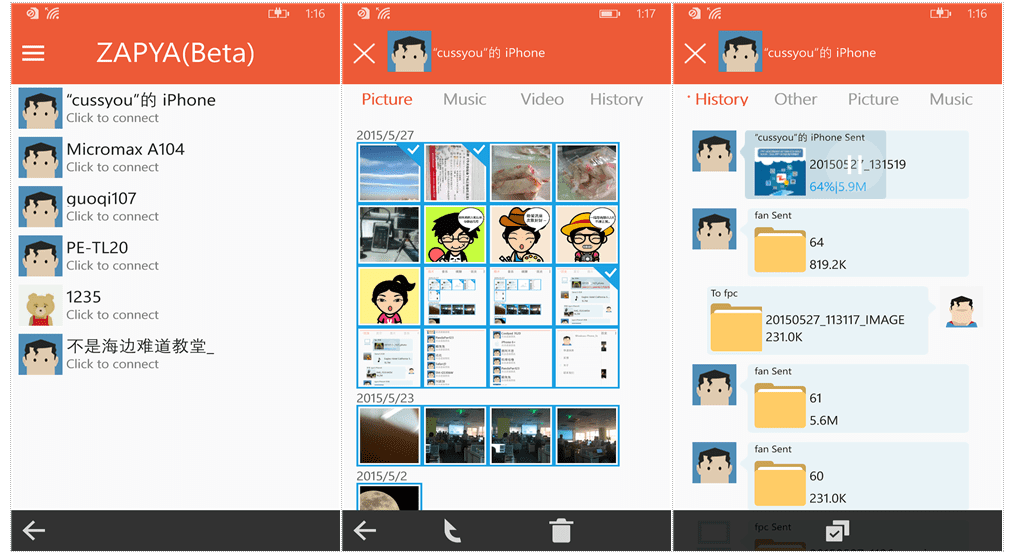Deselect the checked document photo thumbnail

(x=455, y=172)
